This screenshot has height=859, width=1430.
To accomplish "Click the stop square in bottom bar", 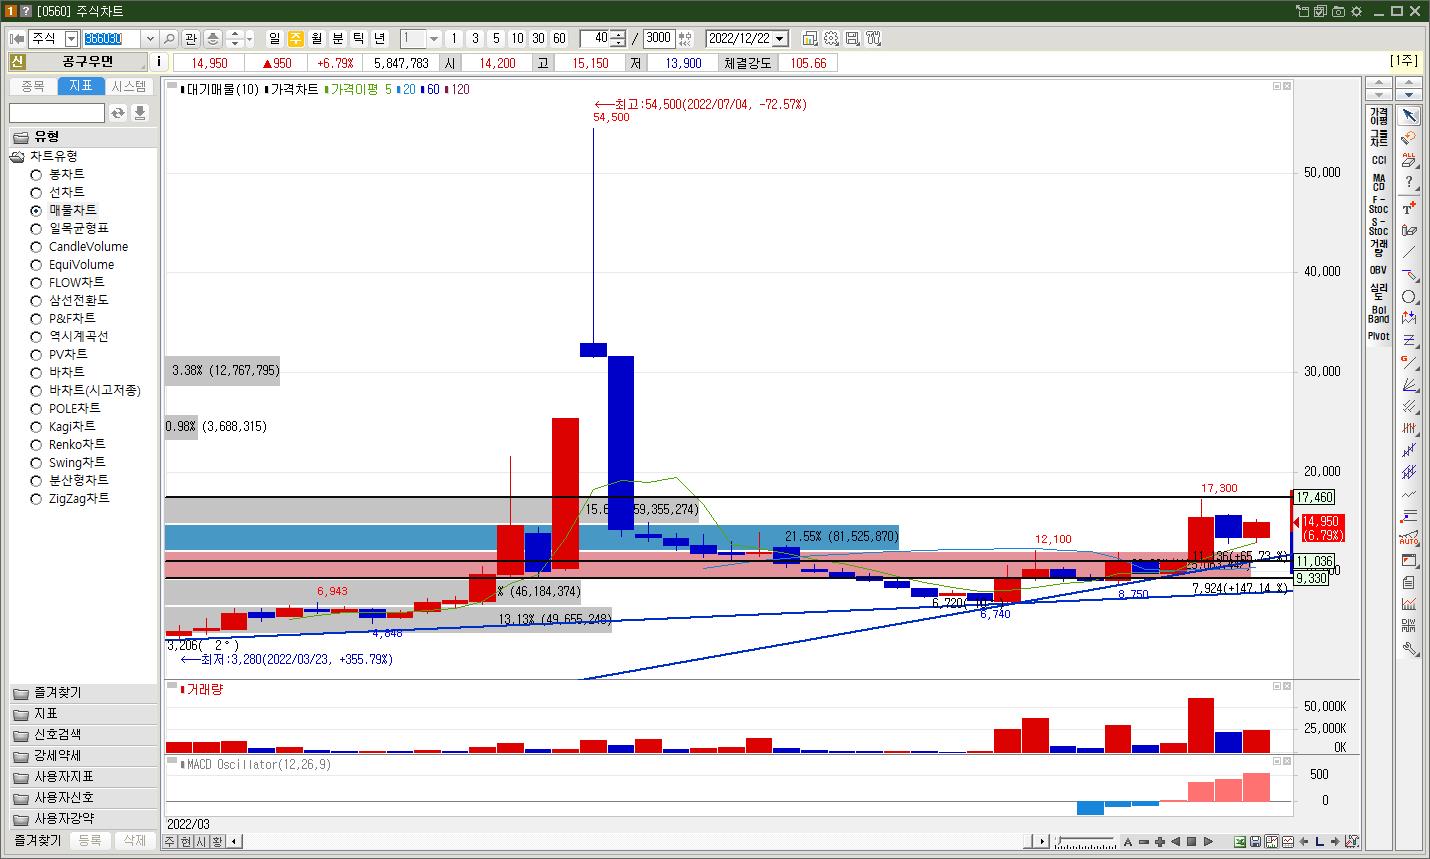I will 1192,841.
